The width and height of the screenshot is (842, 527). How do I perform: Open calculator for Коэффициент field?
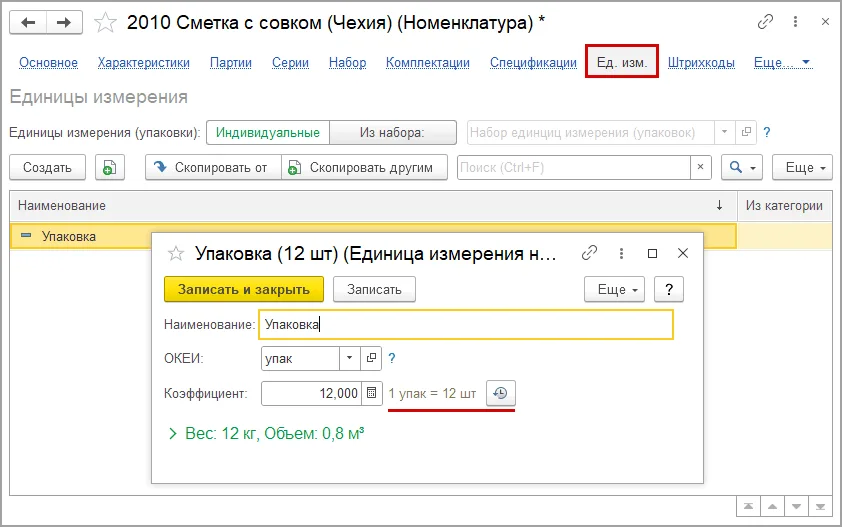pyautogui.click(x=371, y=393)
